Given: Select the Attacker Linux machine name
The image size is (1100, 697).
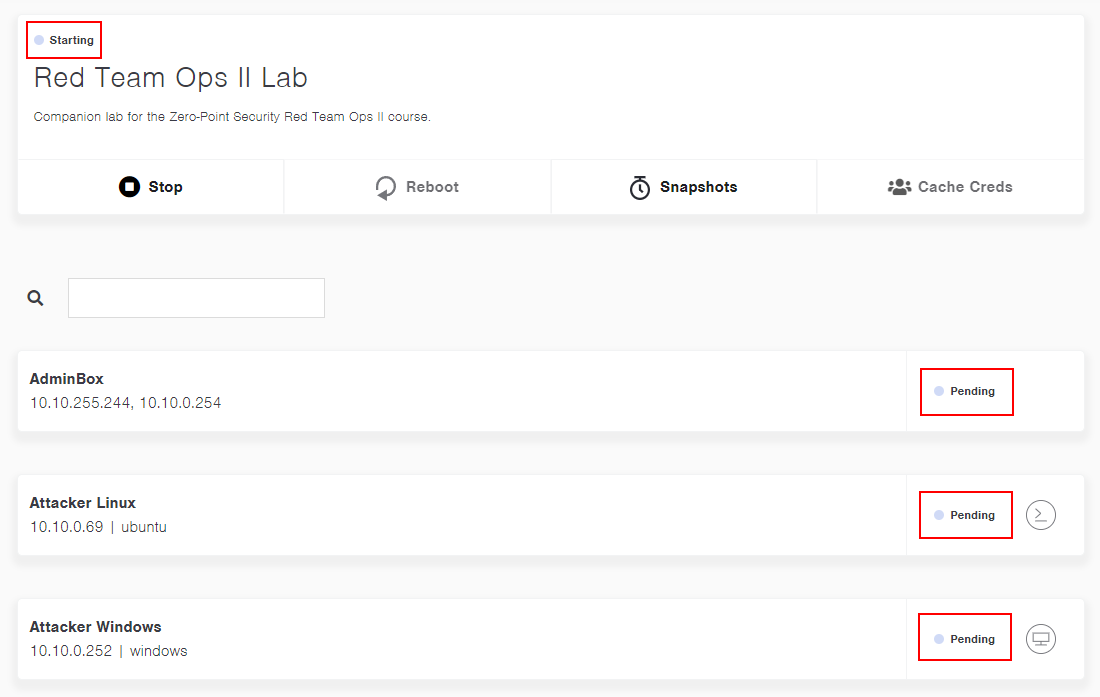Looking at the screenshot, I should (x=83, y=503).
